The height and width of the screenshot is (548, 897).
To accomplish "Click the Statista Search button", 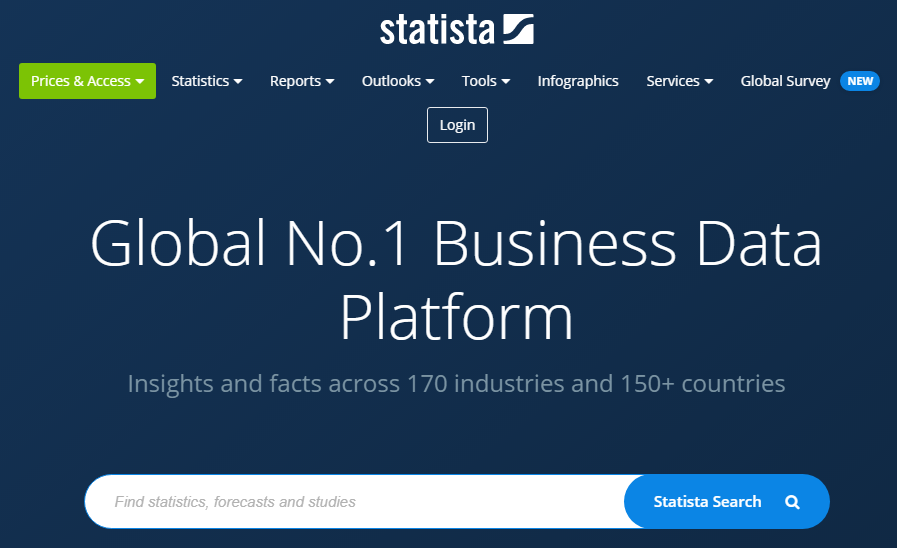I will [727, 502].
